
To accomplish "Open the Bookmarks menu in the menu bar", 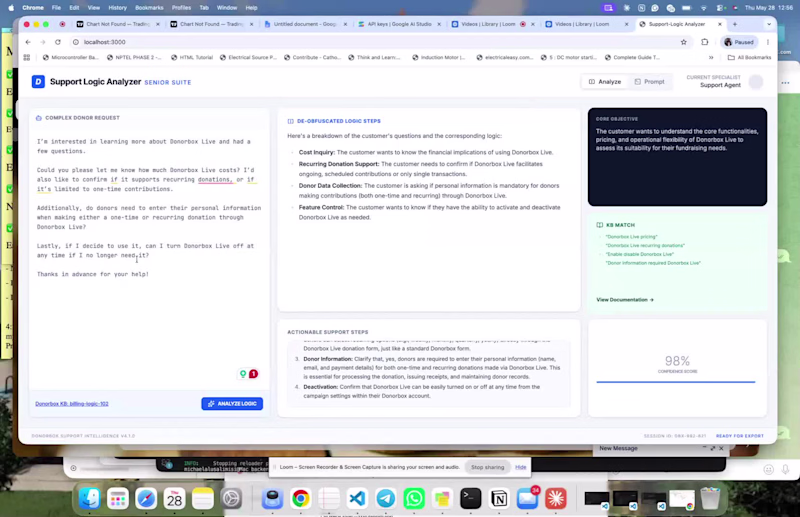I will [x=149, y=8].
